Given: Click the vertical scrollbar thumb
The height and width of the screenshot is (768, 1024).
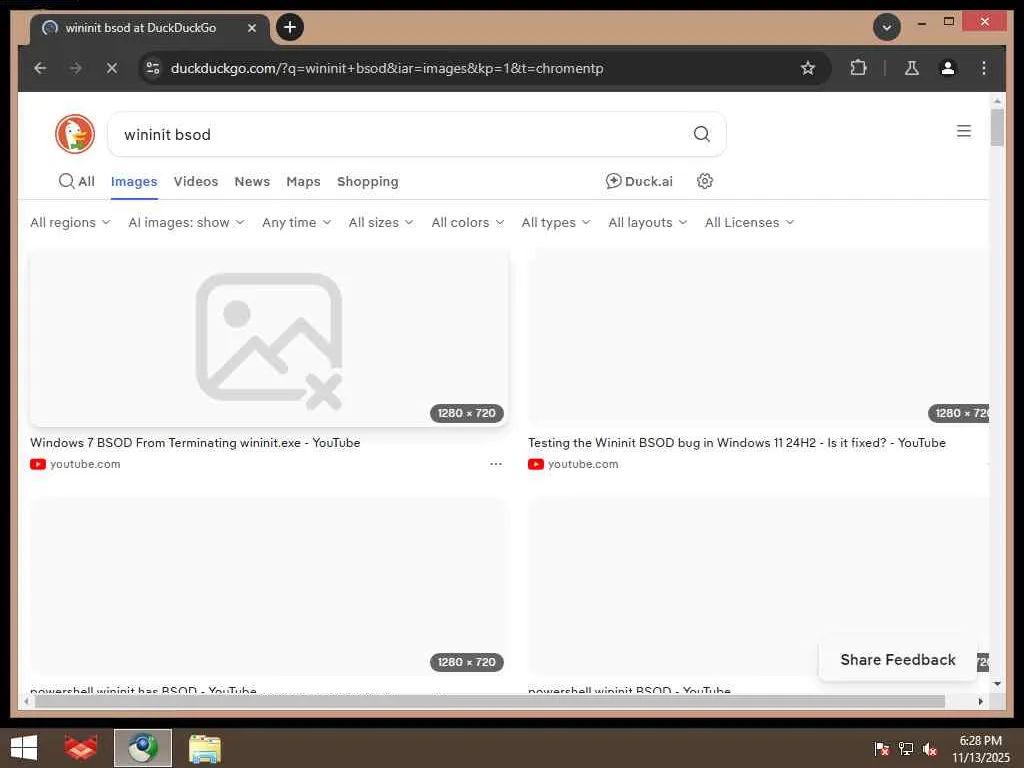Looking at the screenshot, I should 997,127.
